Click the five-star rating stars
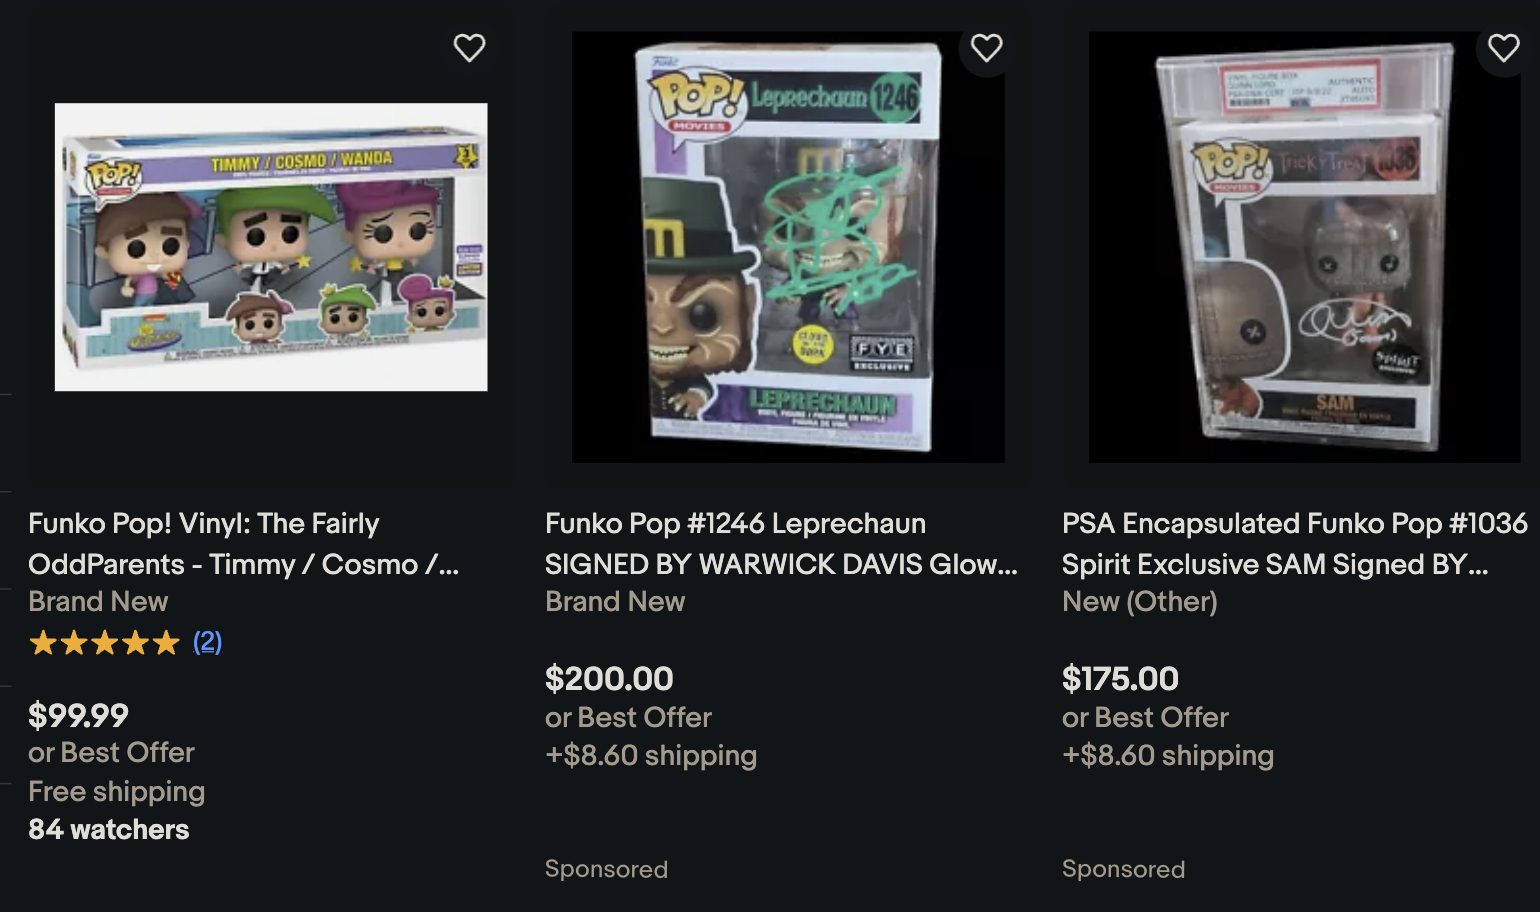1540x912 pixels. coord(103,643)
